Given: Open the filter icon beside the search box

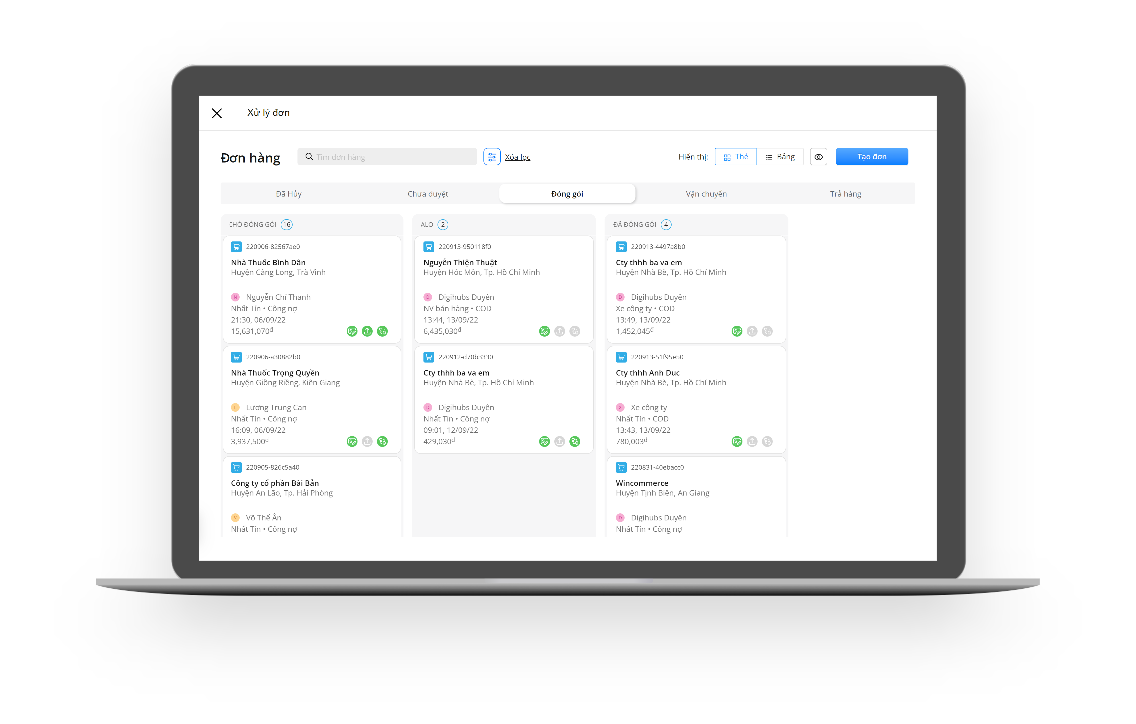Looking at the screenshot, I should pos(492,157).
